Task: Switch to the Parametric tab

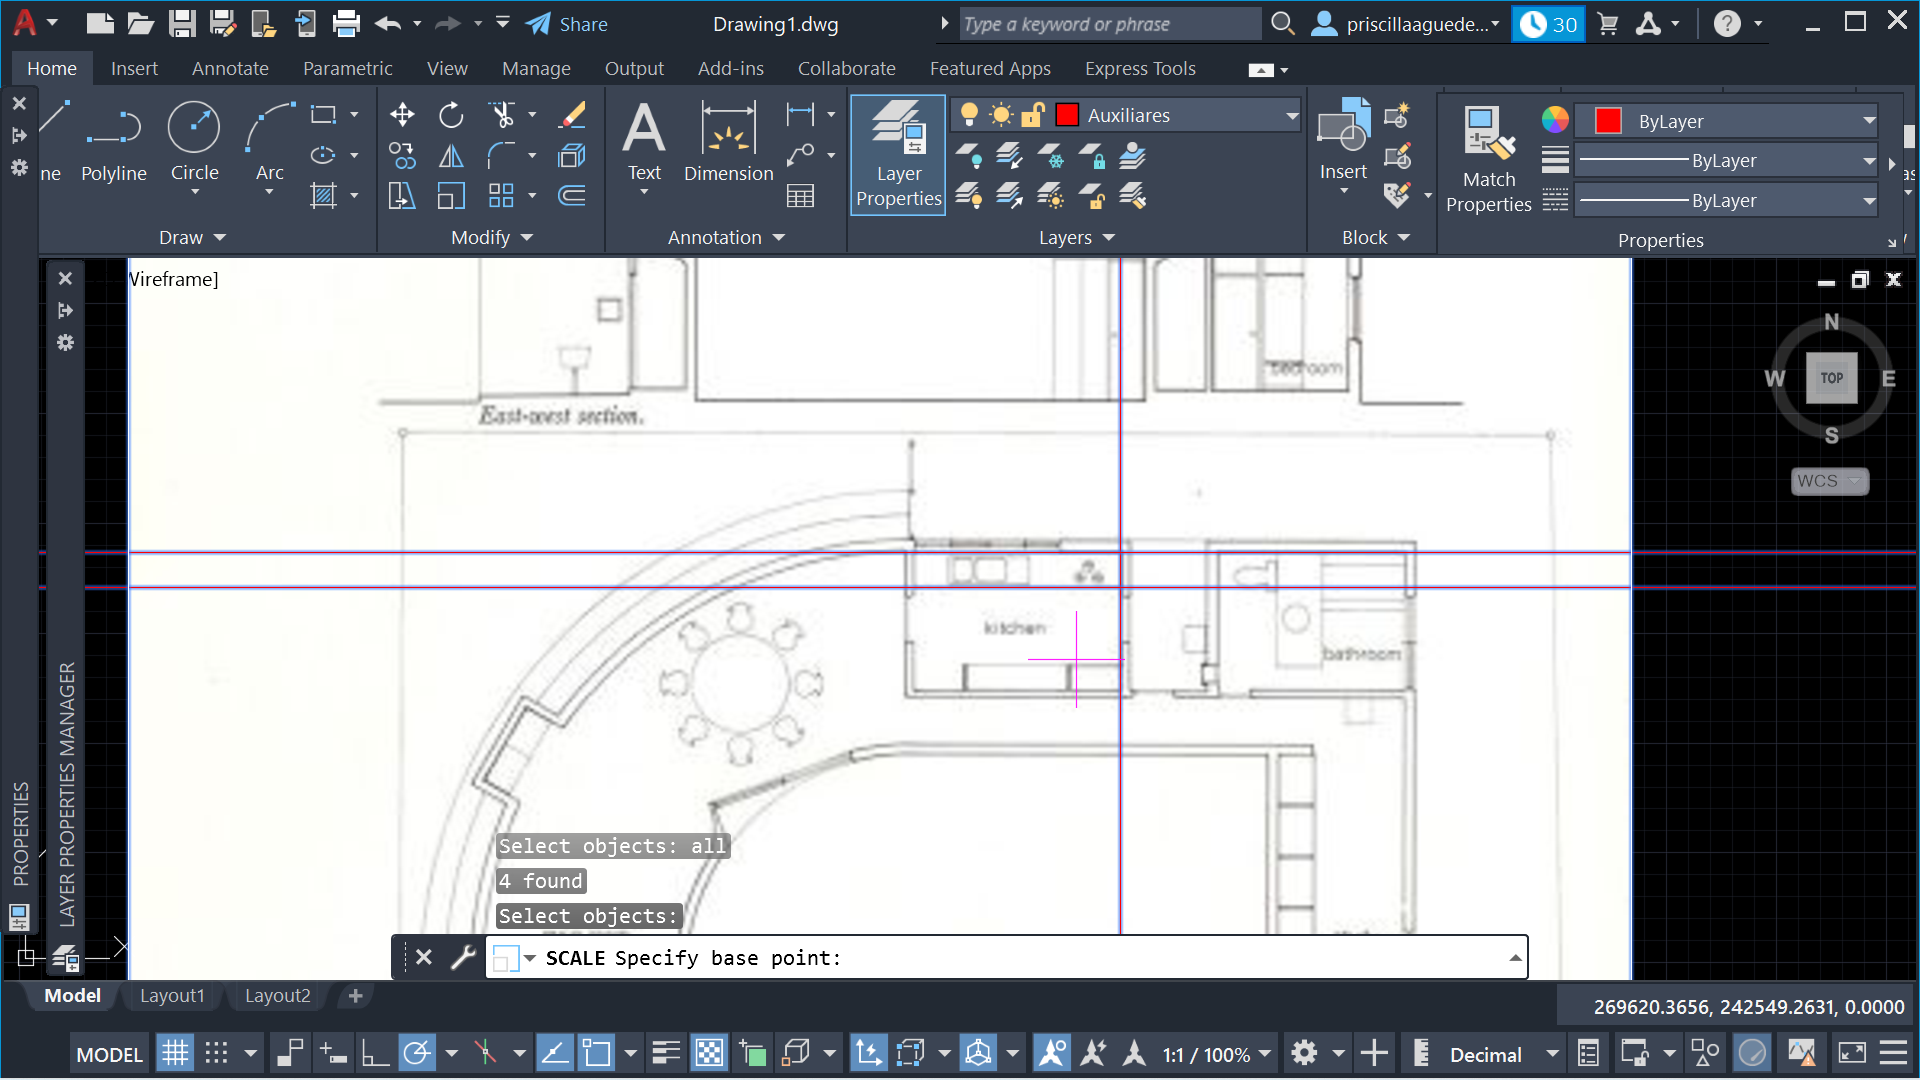Action: [347, 68]
